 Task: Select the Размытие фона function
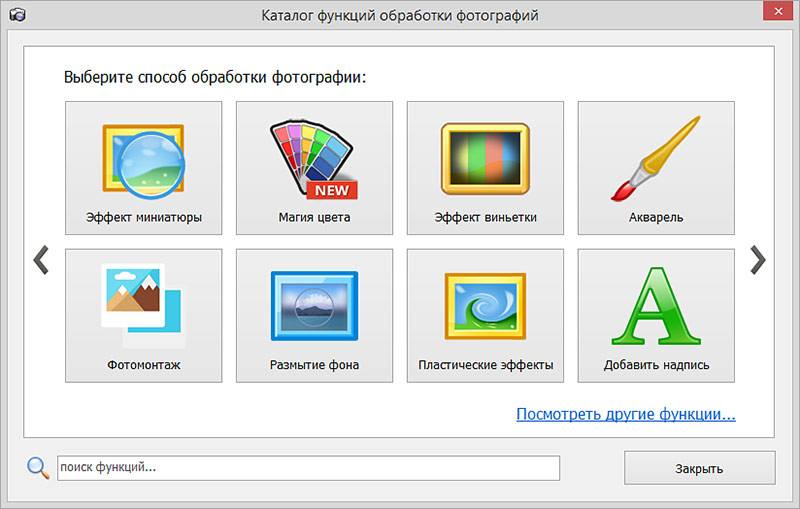(314, 316)
